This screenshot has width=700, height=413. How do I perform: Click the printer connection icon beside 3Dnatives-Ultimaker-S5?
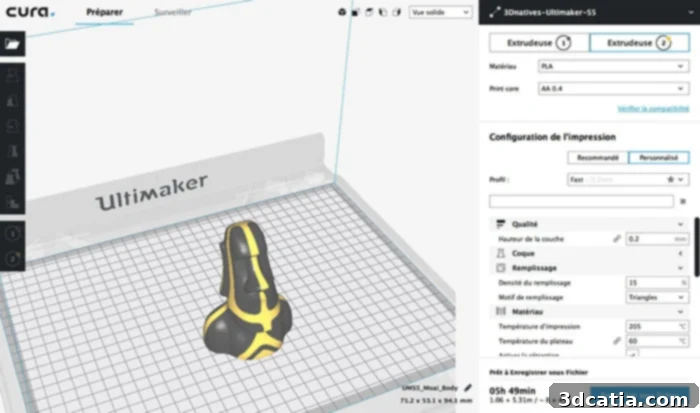[494, 13]
